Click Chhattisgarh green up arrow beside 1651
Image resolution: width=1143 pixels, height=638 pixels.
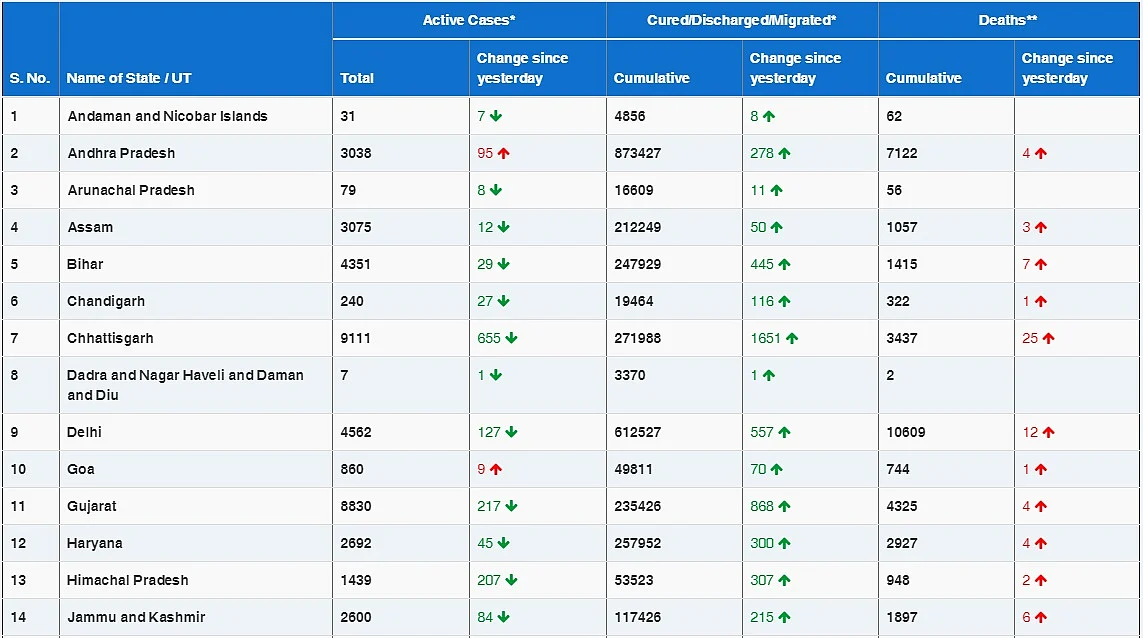tap(792, 338)
